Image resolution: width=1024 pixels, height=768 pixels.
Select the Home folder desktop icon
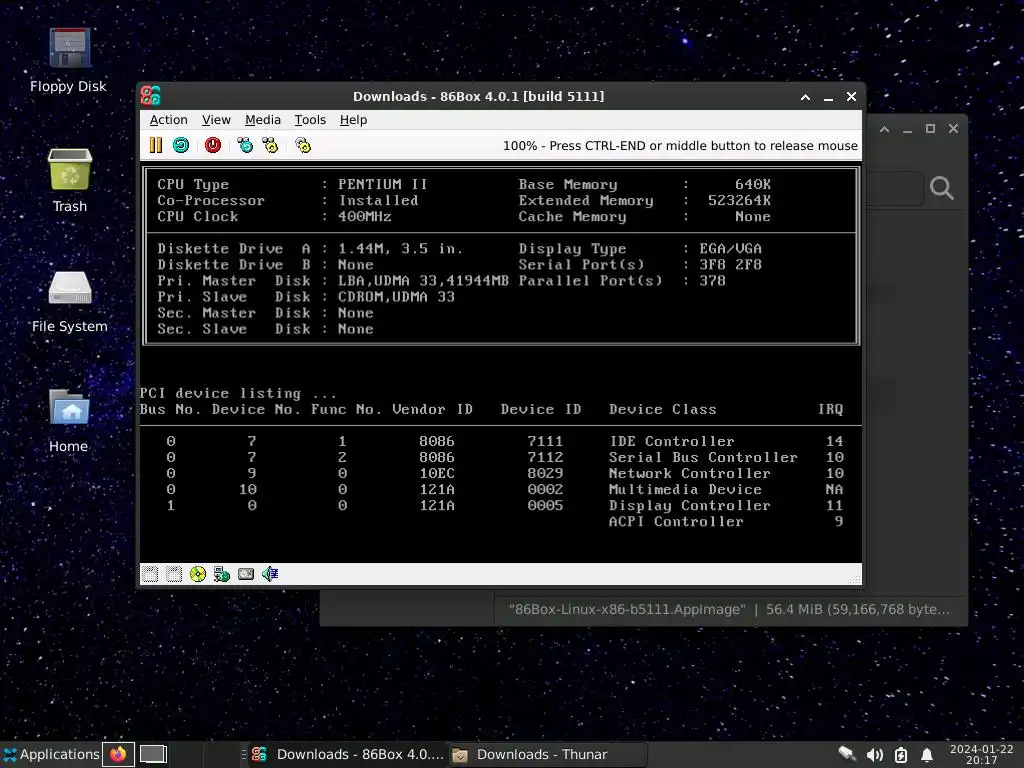[69, 421]
